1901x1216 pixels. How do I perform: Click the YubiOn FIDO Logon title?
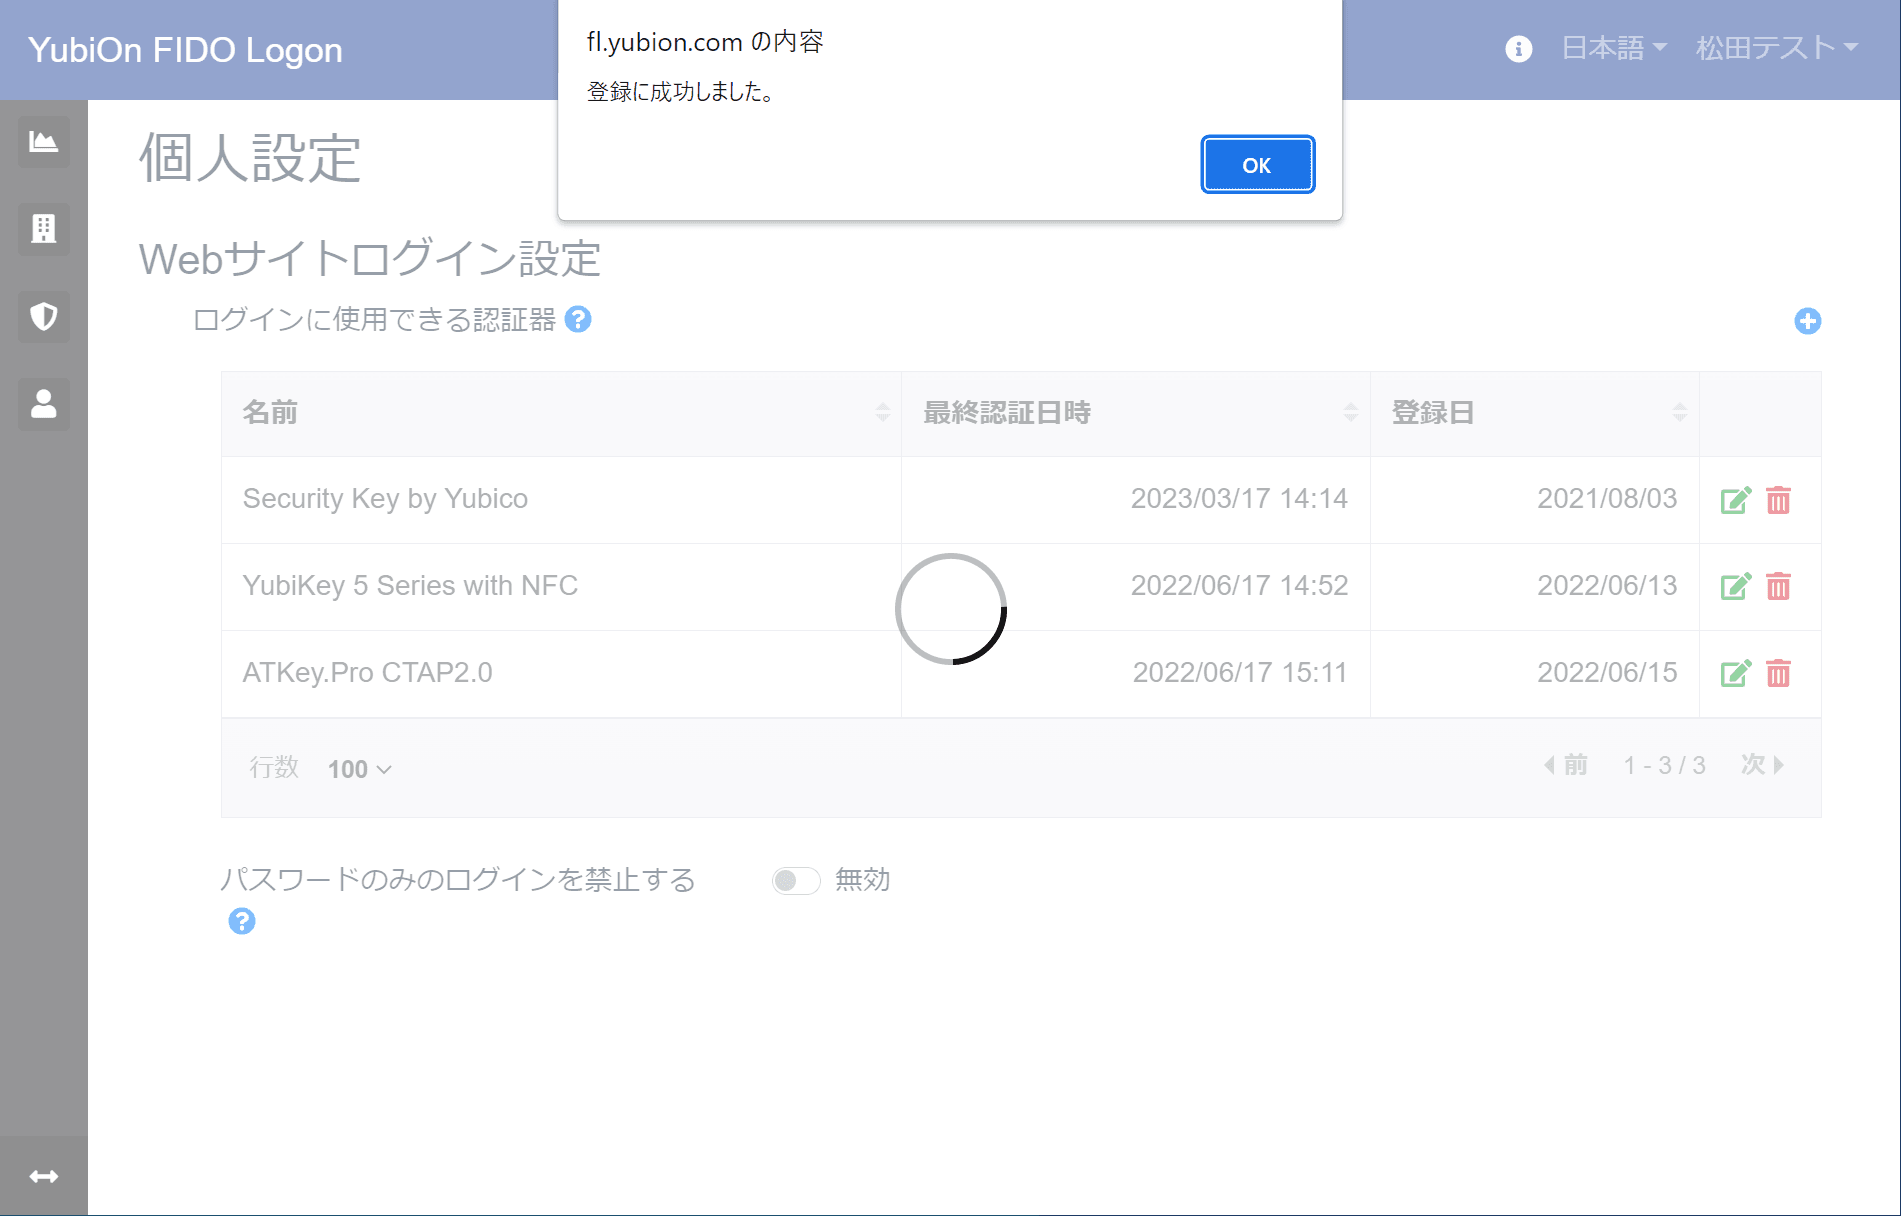(185, 49)
